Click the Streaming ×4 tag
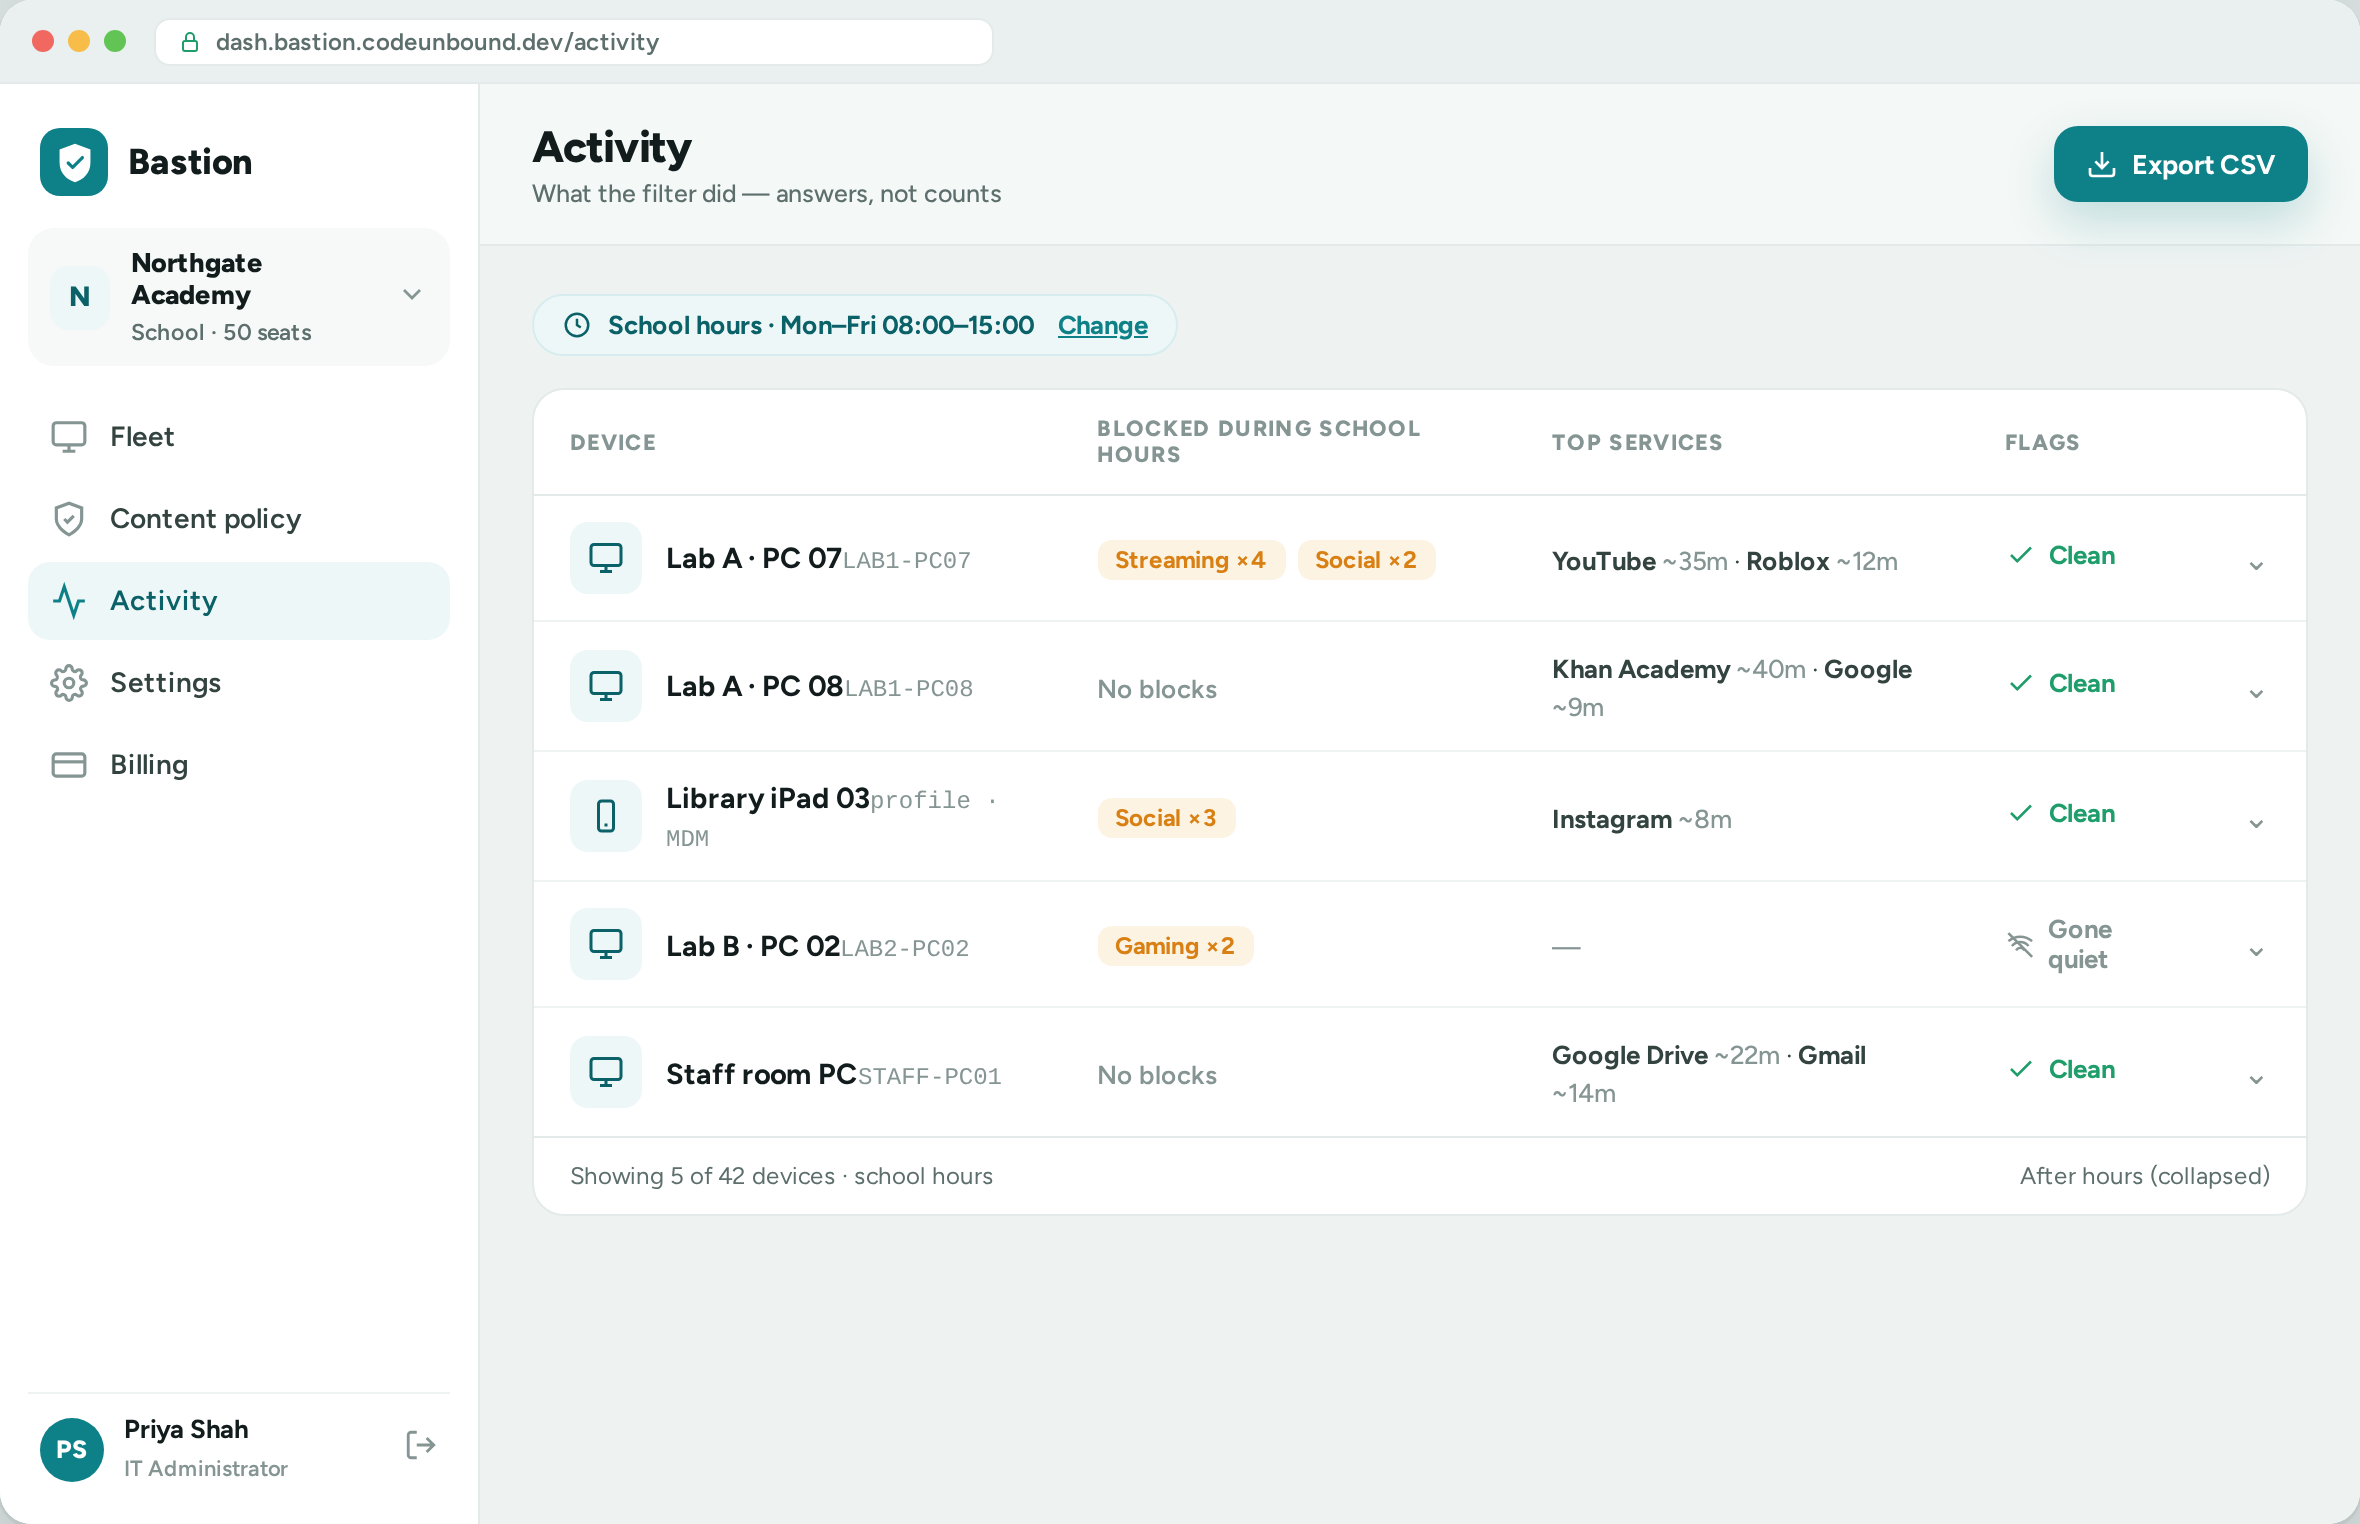Image resolution: width=2360 pixels, height=1524 pixels. pyautogui.click(x=1191, y=560)
